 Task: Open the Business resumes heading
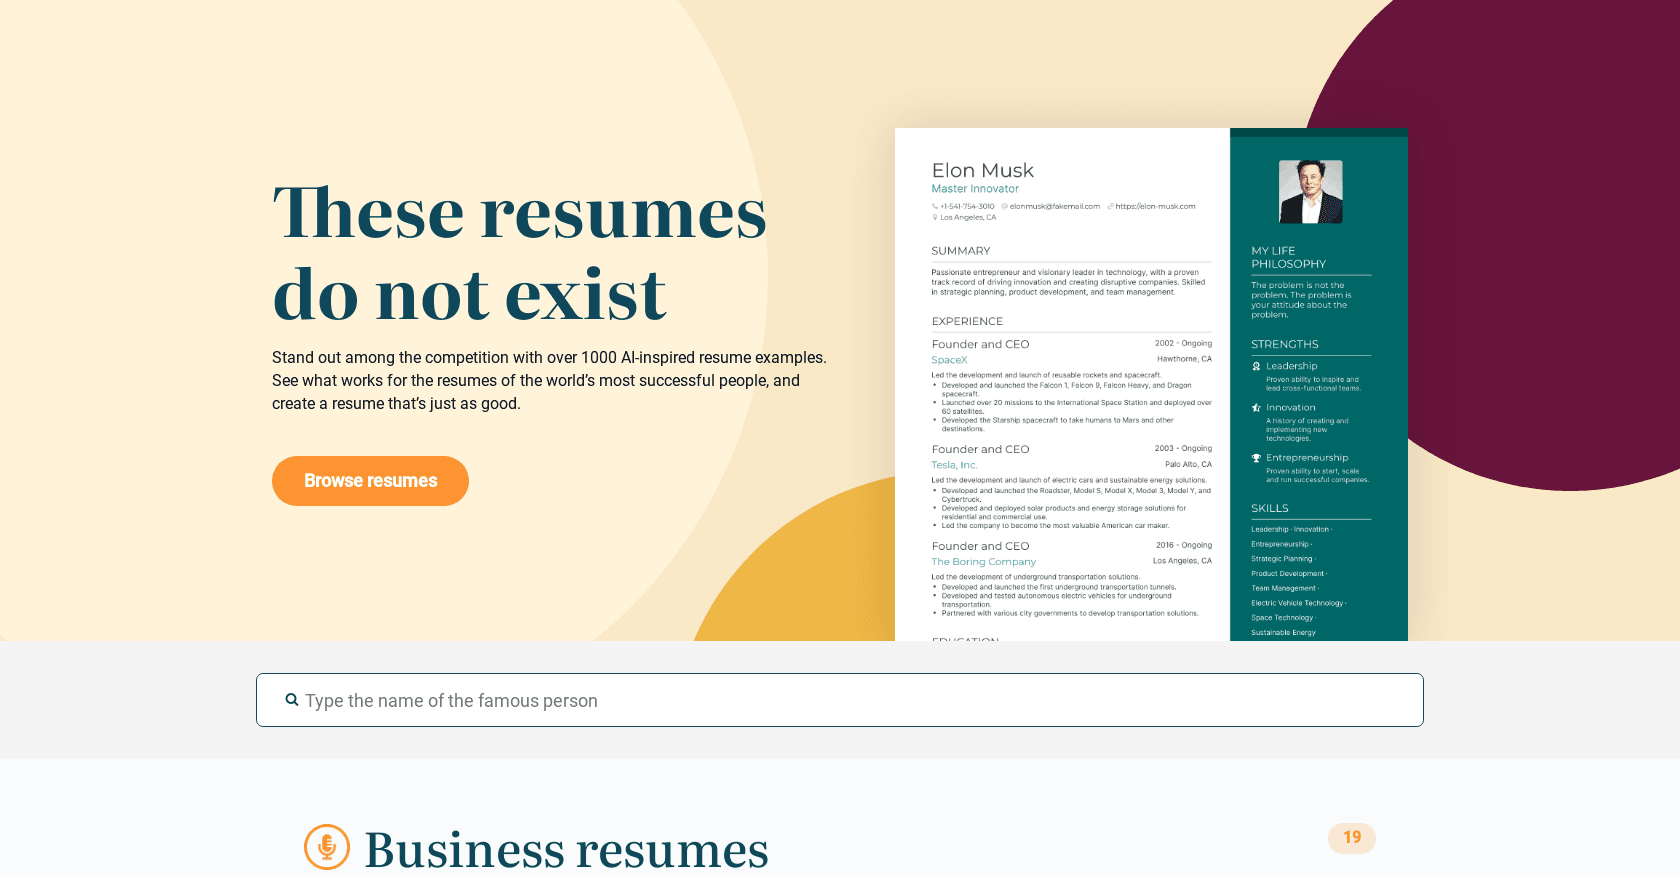[x=566, y=850]
